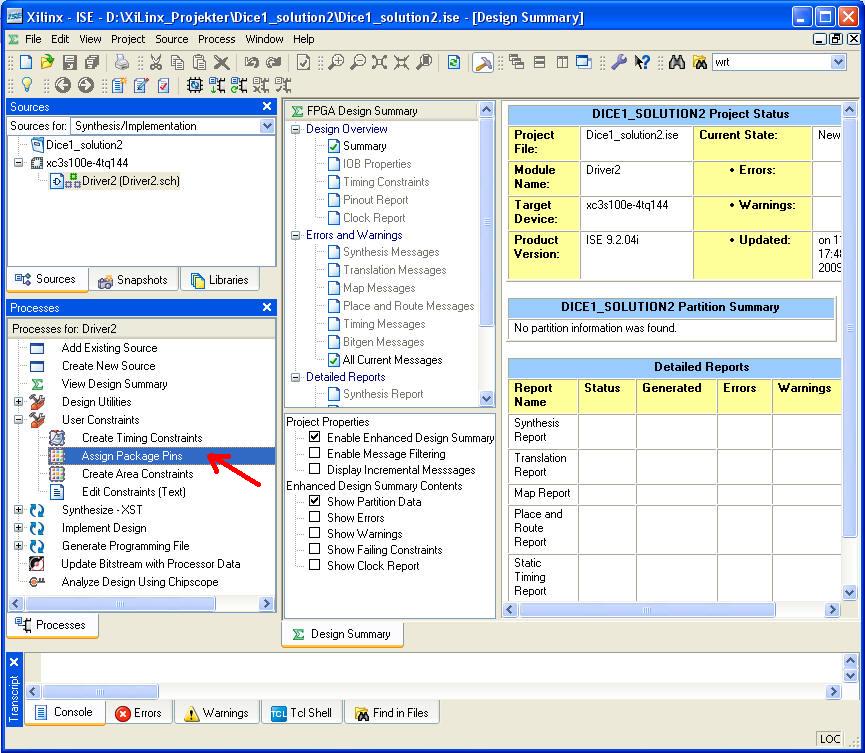Tick Show Failing Constraints checkbox

click(x=314, y=549)
